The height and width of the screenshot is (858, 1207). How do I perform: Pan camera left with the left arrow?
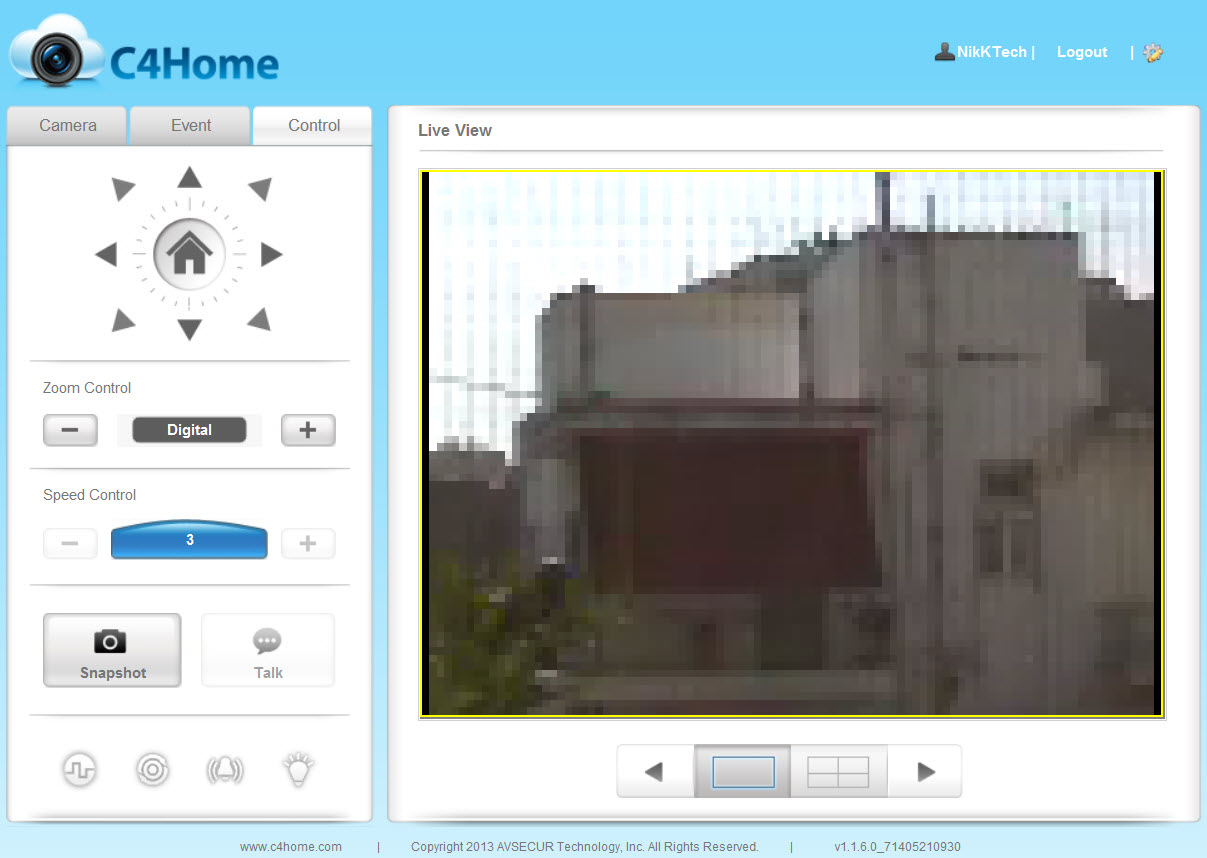pyautogui.click(x=106, y=255)
